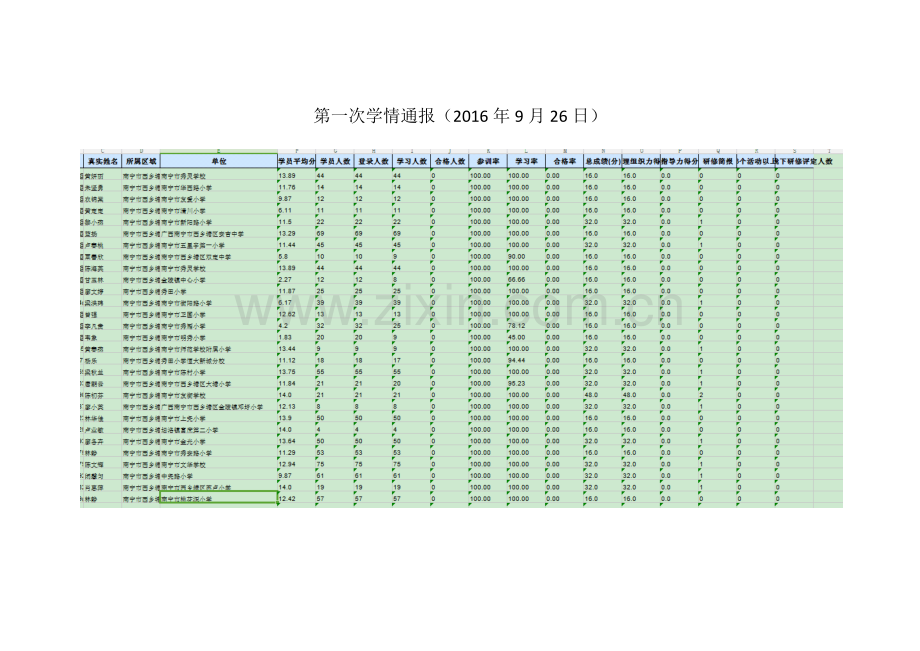Click the 学习人数 column header
The width and height of the screenshot is (920, 651).
411,161
